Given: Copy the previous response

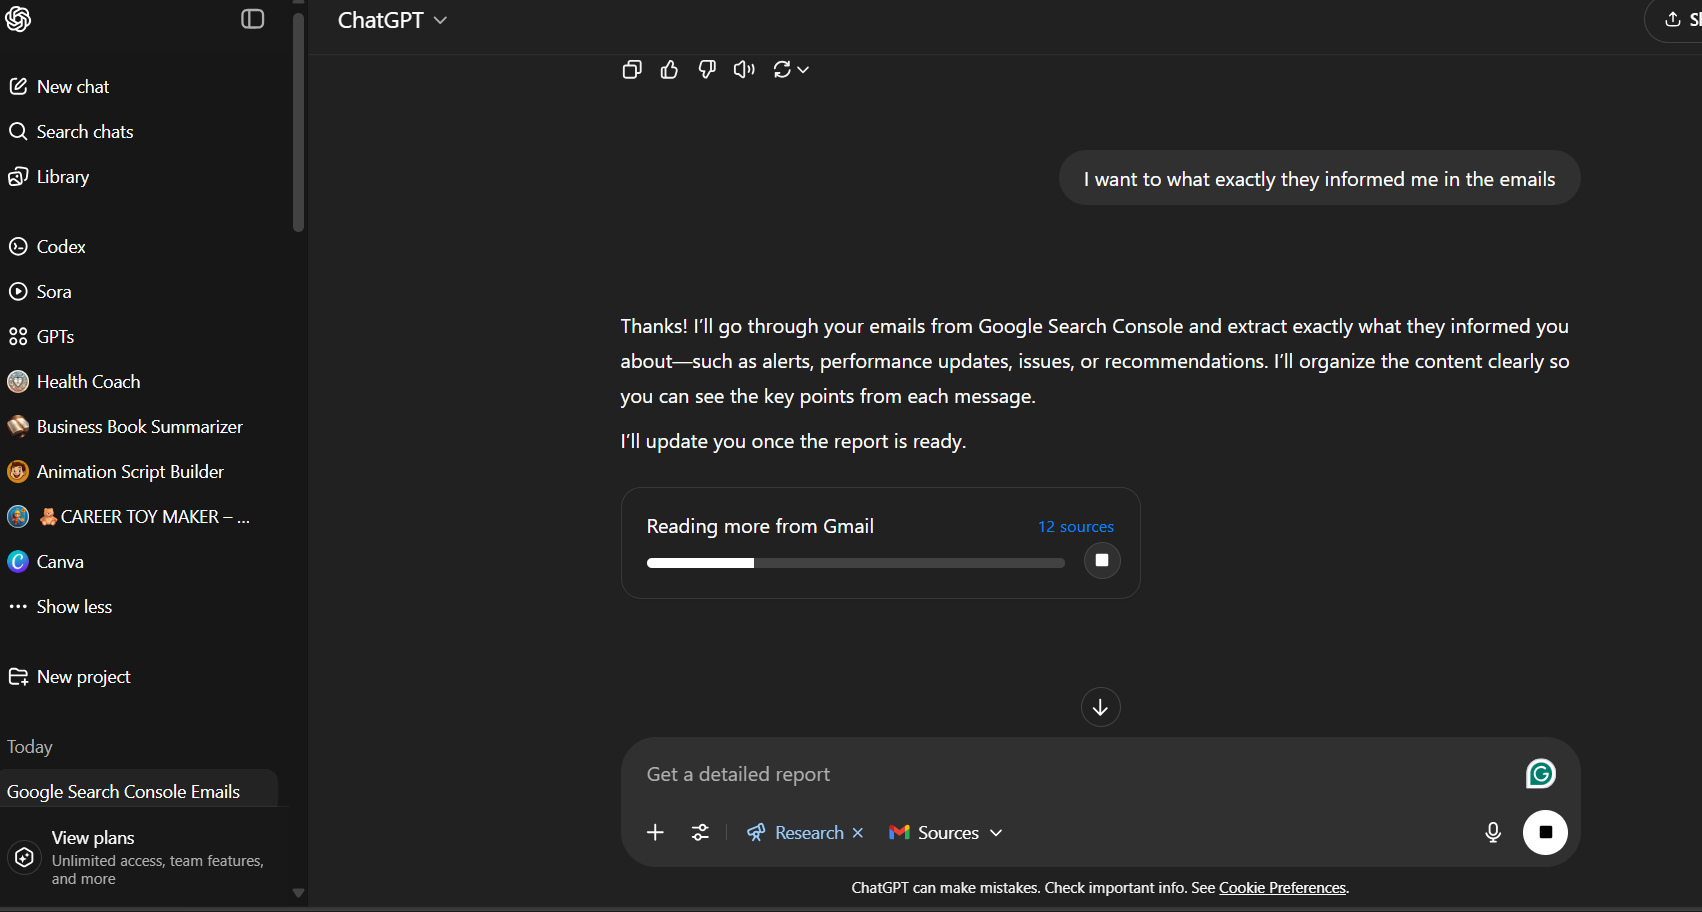Looking at the screenshot, I should click(632, 69).
